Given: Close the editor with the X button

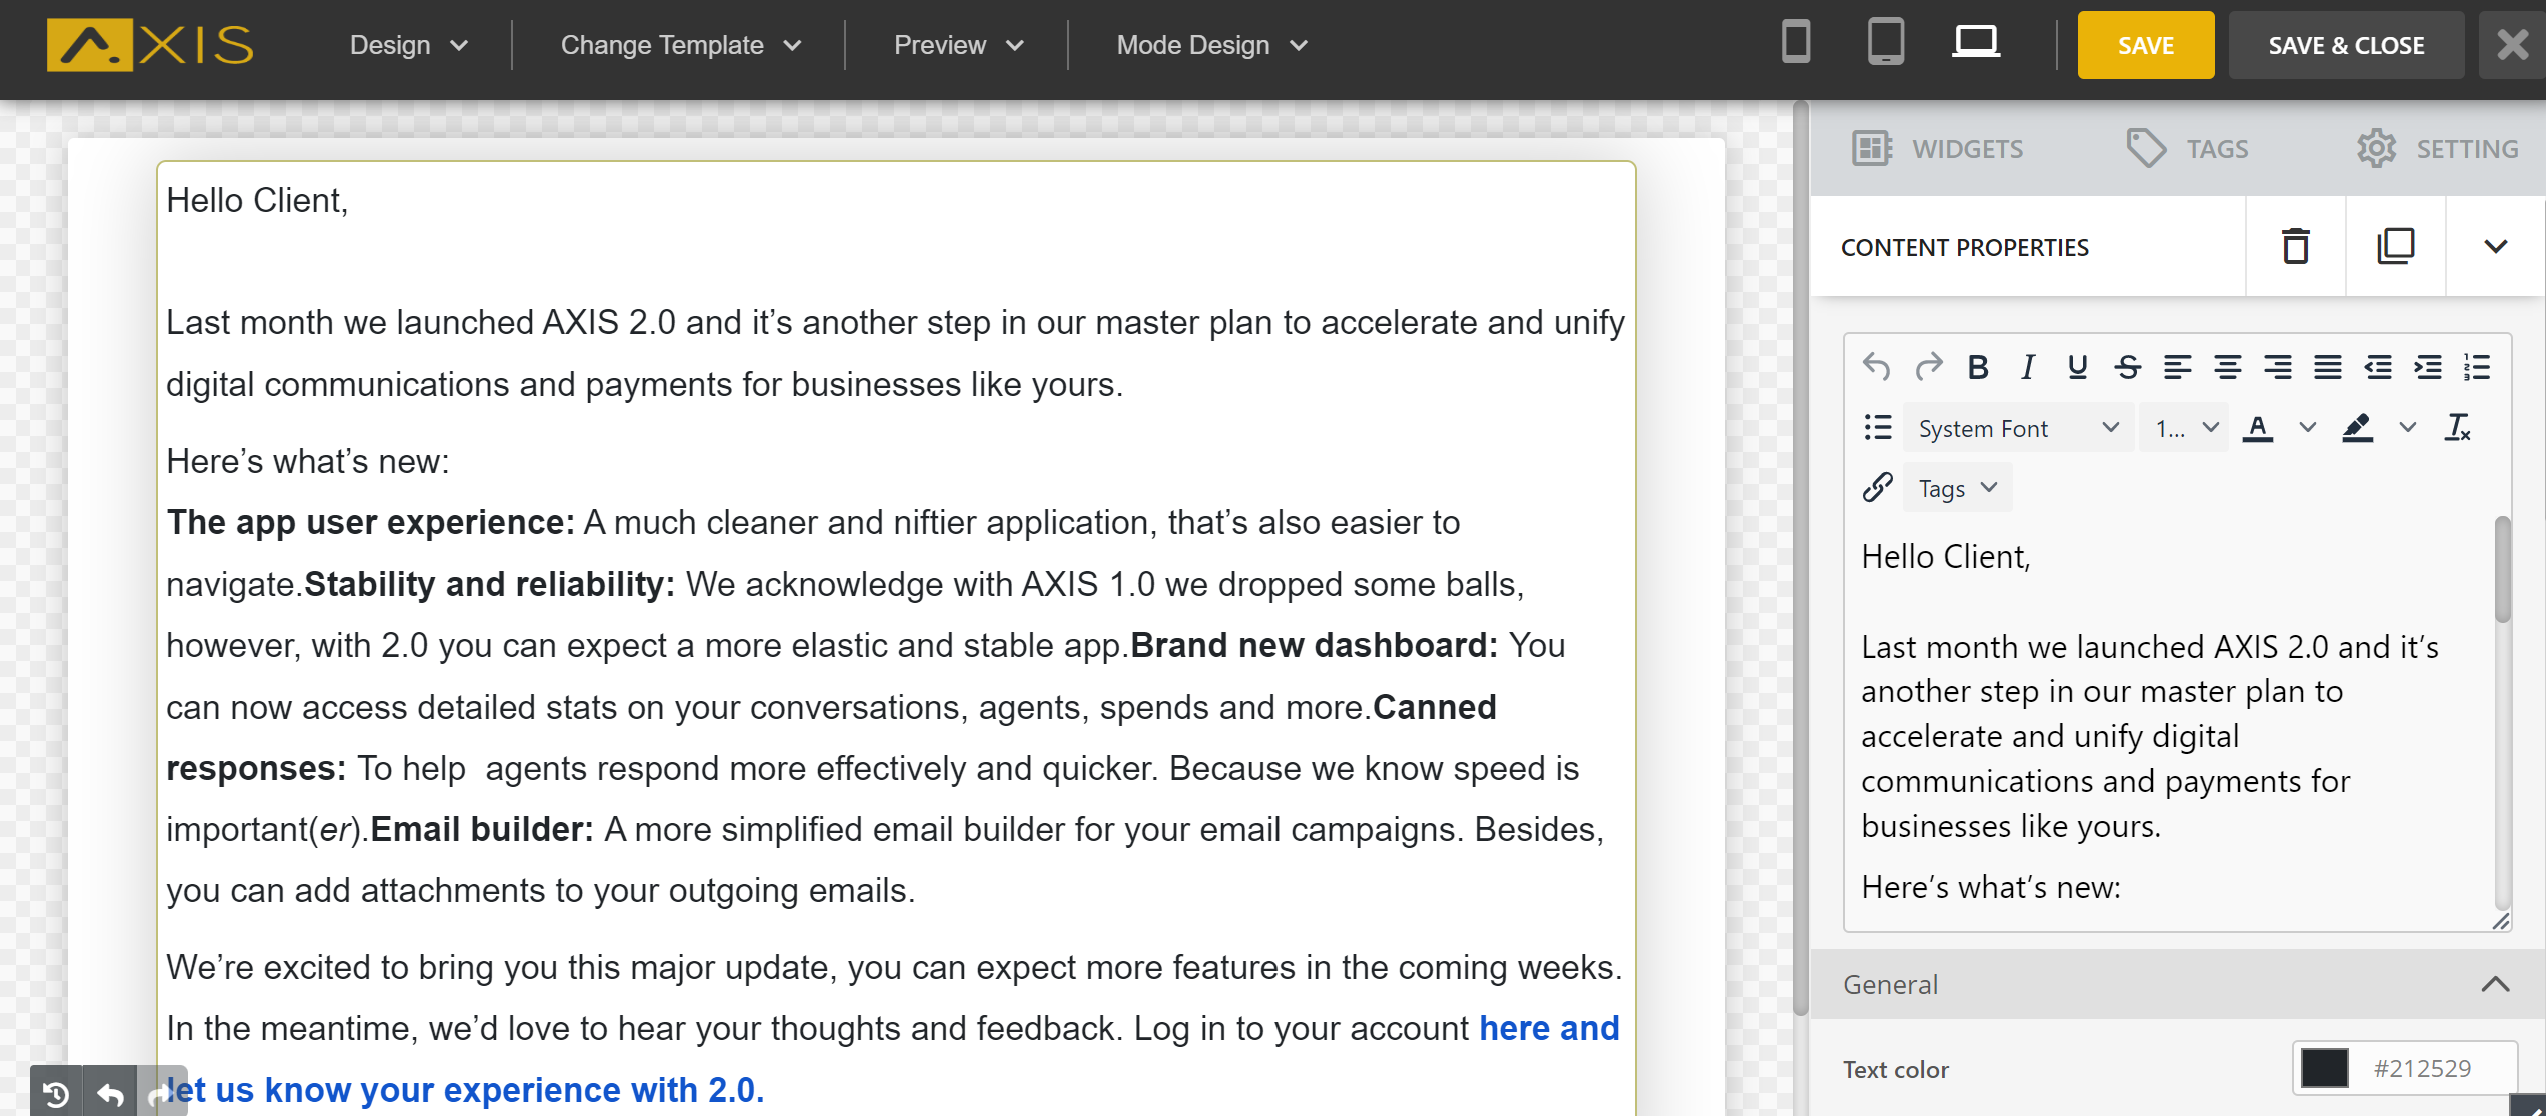Looking at the screenshot, I should 2512,45.
